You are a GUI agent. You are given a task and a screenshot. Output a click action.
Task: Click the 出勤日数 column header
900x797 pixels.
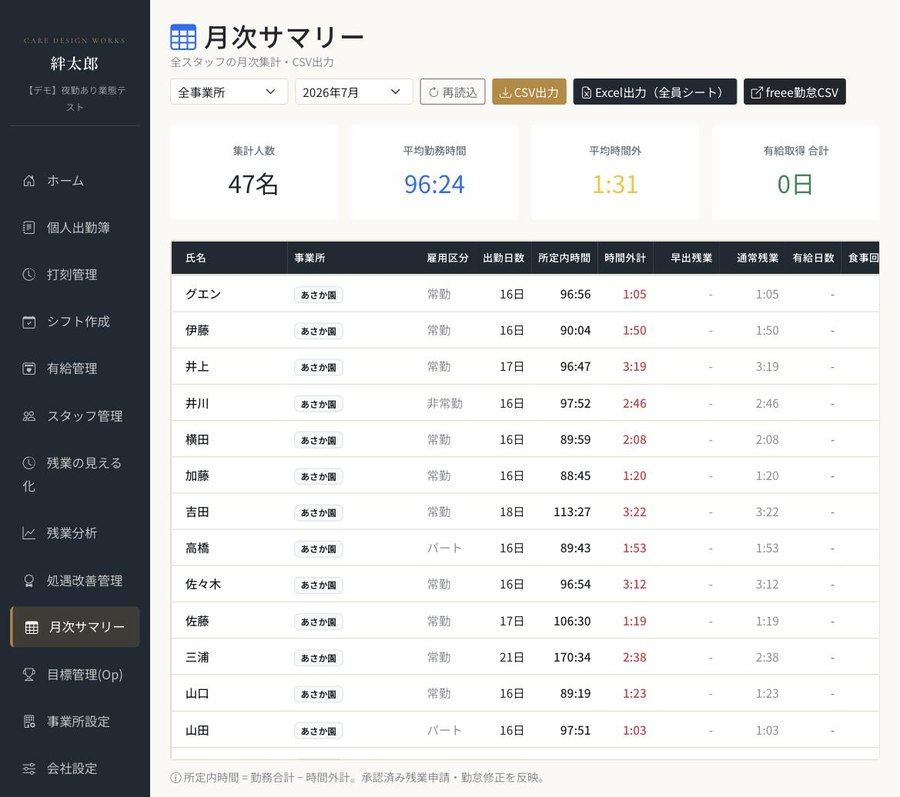[503, 258]
